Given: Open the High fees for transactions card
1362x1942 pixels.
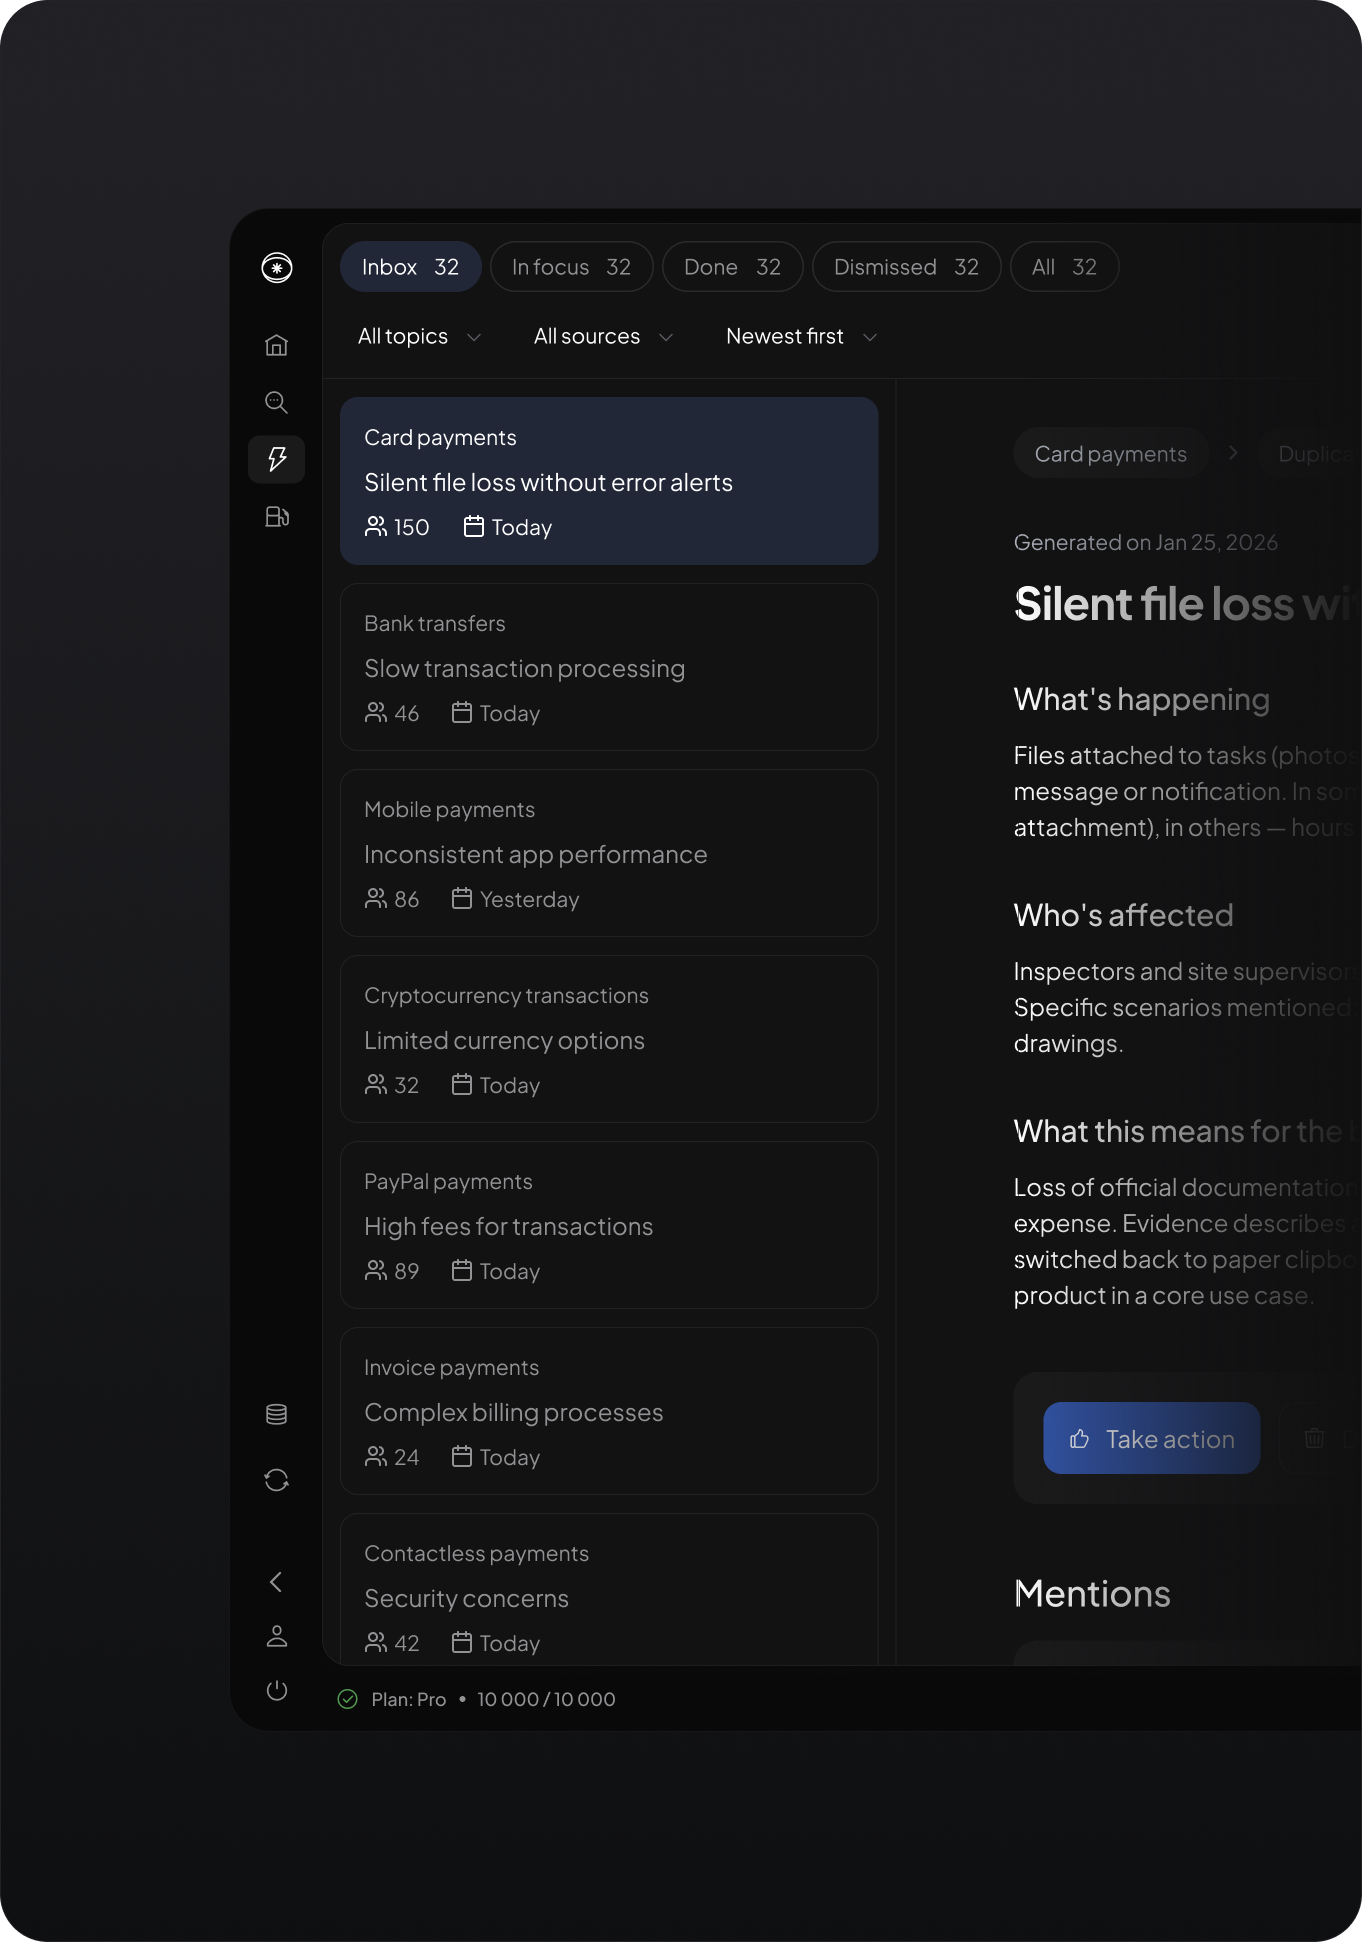Looking at the screenshot, I should click(x=609, y=1225).
